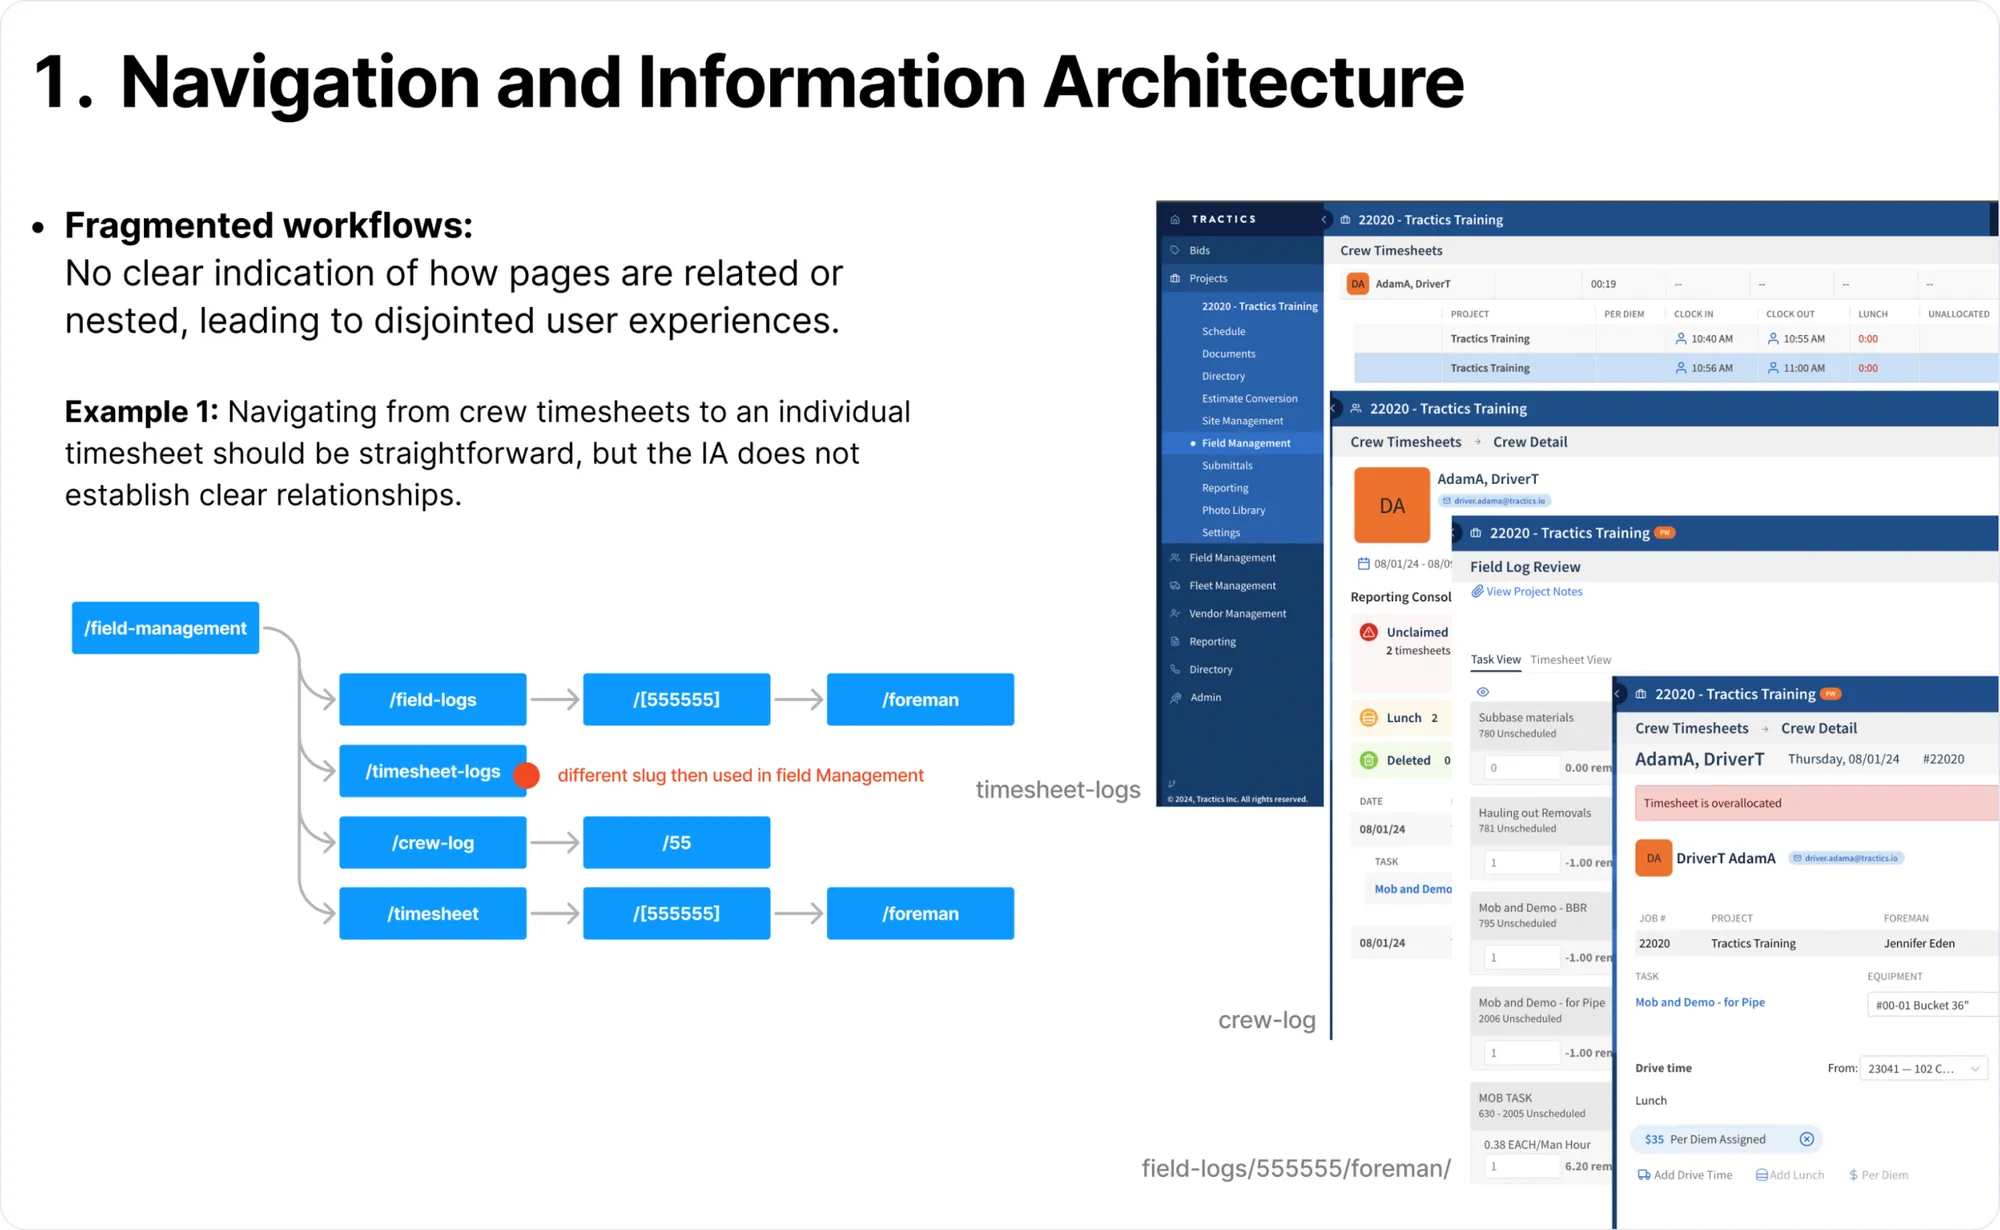
Task: Click the calendar icon beside 08/01/24 date range
Action: (x=1363, y=564)
